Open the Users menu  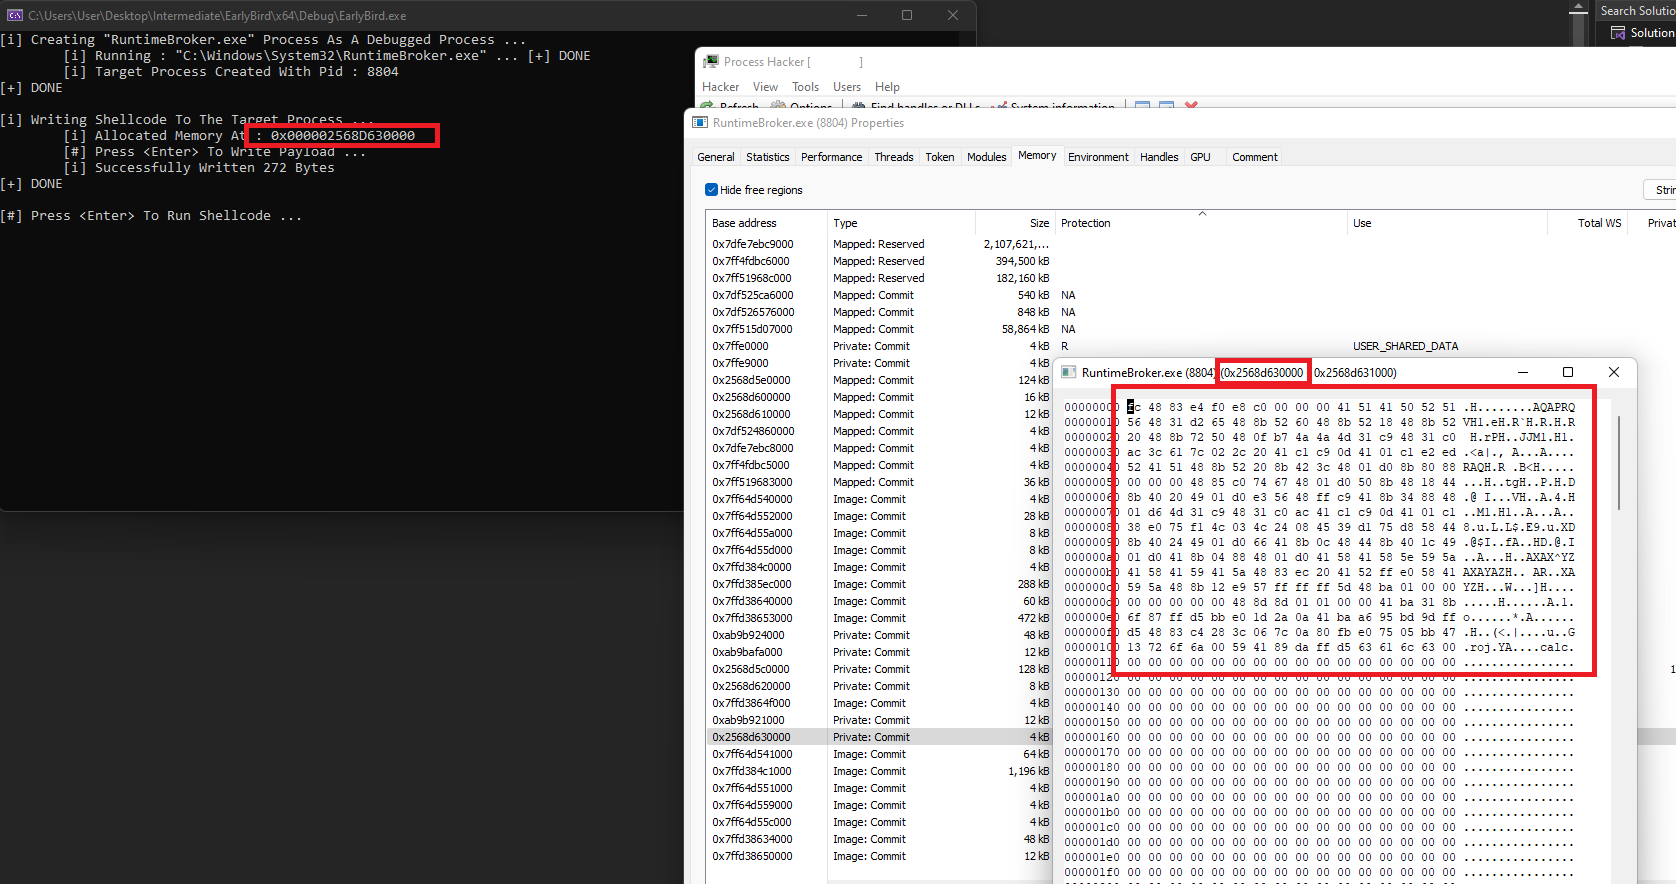[847, 87]
